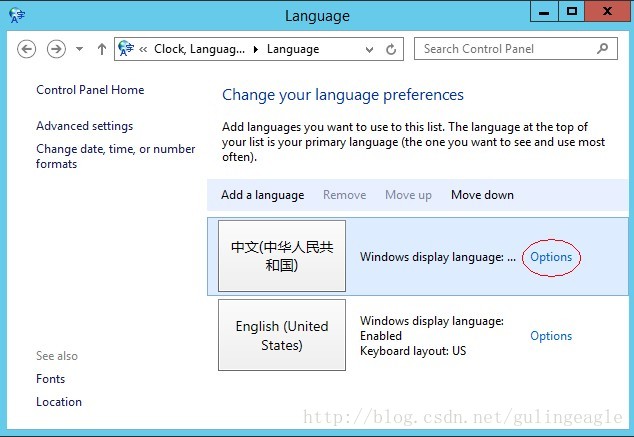Expand the address bar history chevron
Image resolution: width=634 pixels, height=437 pixels.
tap(369, 50)
